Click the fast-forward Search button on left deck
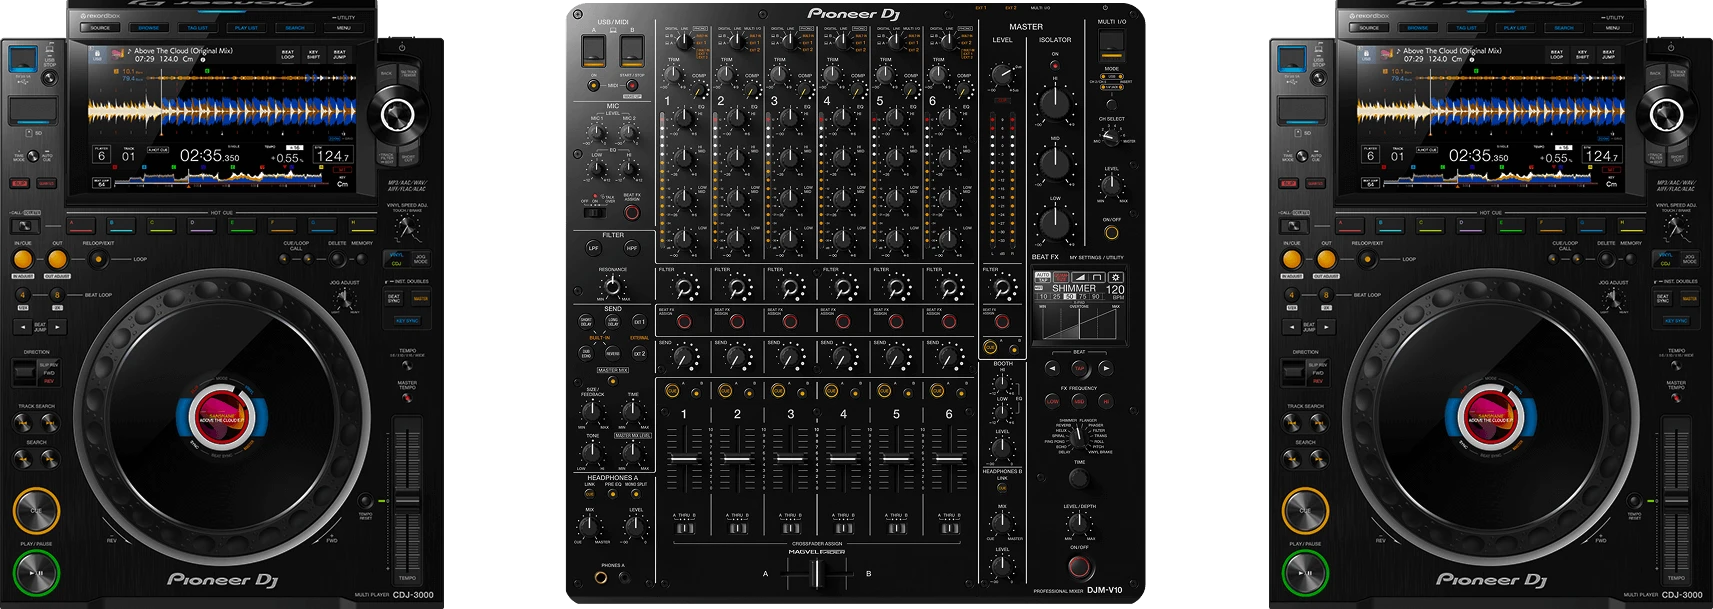The height and width of the screenshot is (609, 1713). (49, 459)
